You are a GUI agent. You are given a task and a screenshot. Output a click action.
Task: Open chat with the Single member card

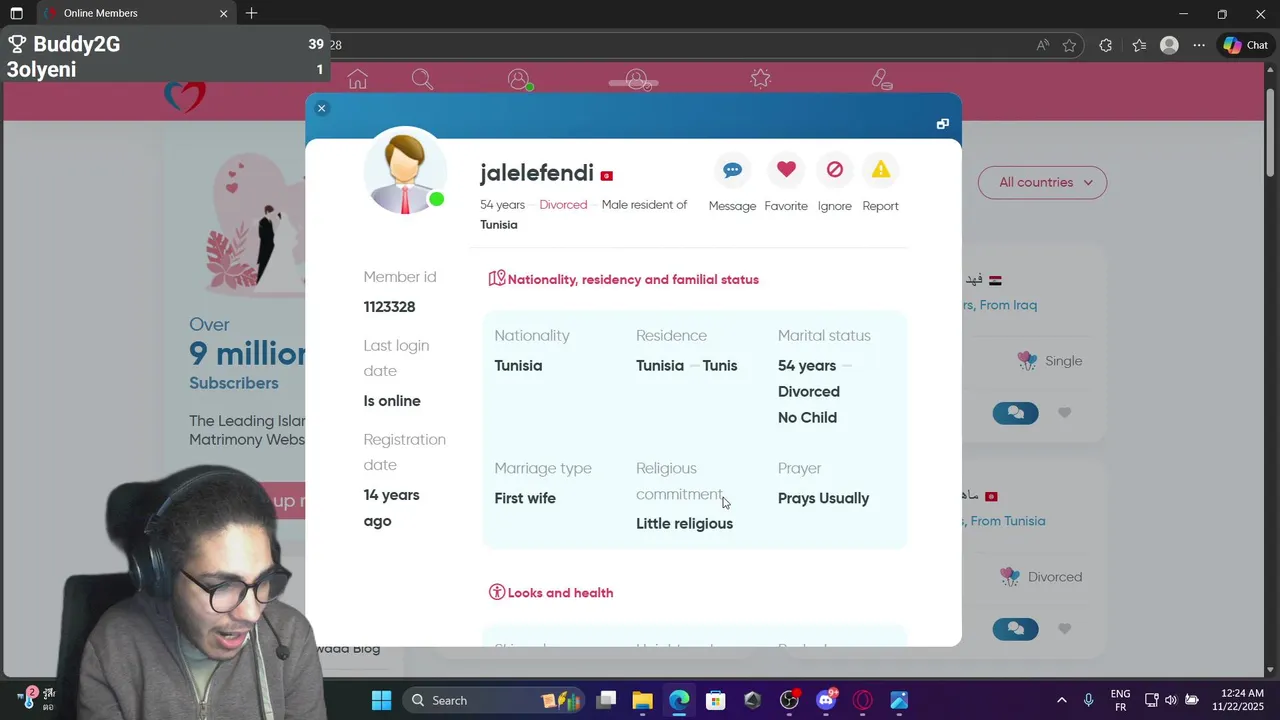pos(1015,413)
